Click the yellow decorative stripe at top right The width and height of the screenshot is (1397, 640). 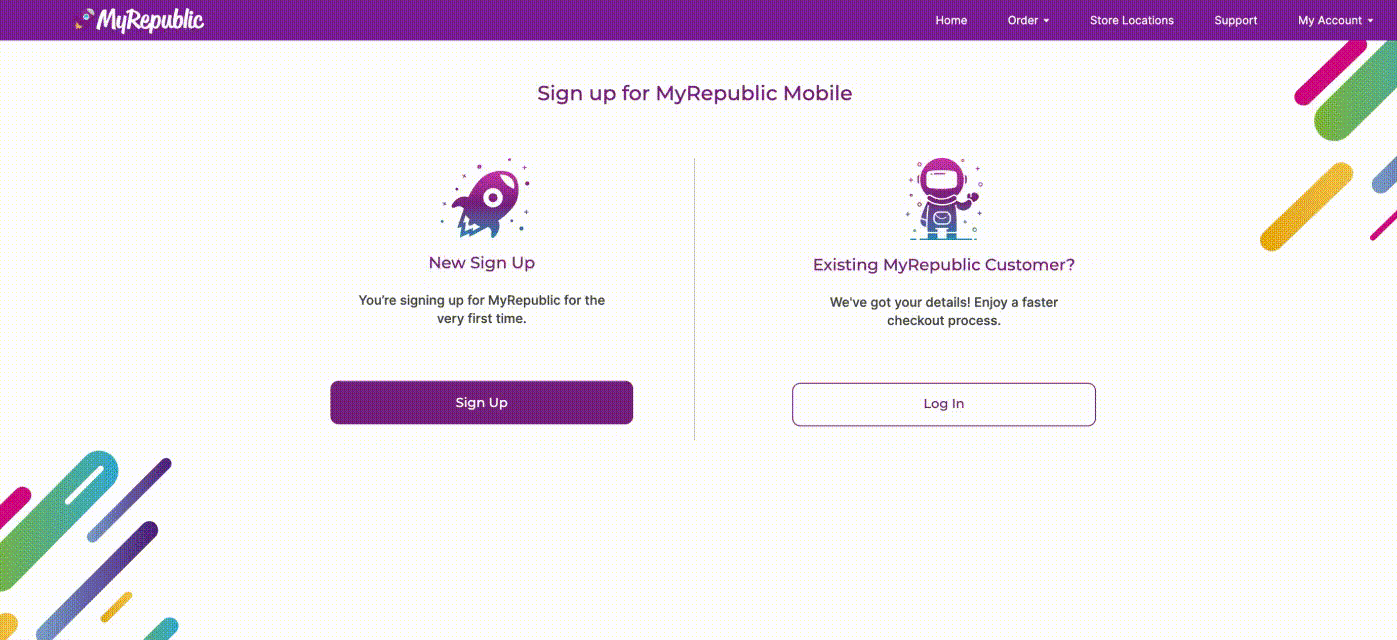[x=1305, y=207]
